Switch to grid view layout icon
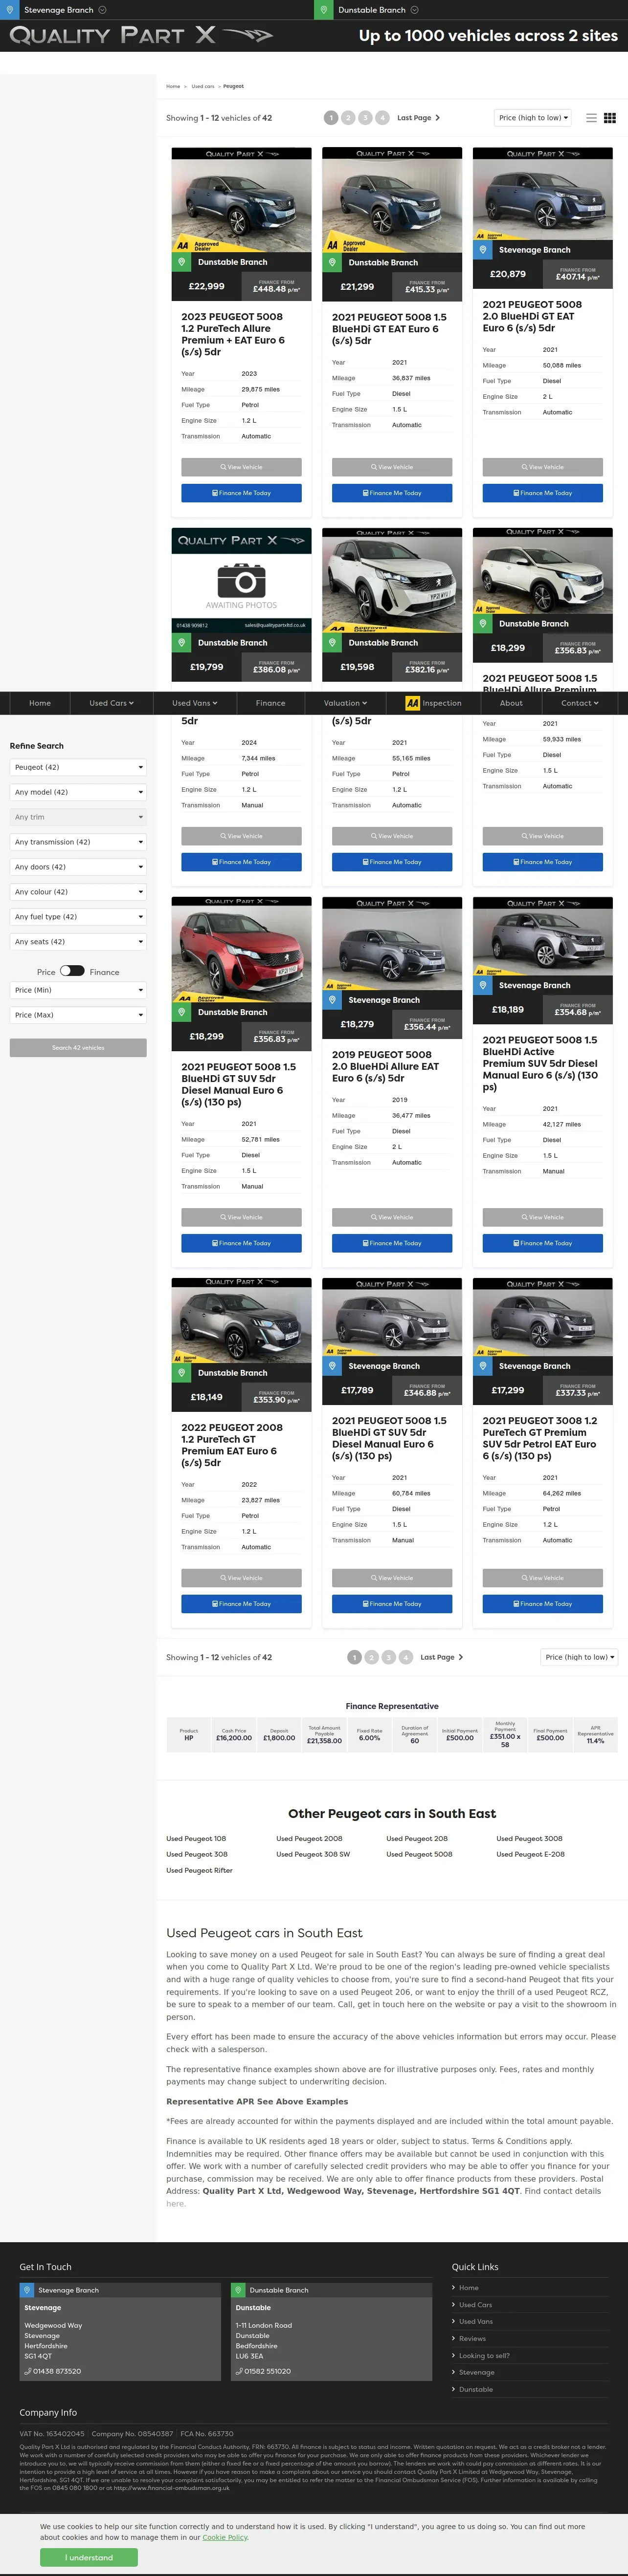Viewport: 628px width, 2576px height. click(610, 118)
